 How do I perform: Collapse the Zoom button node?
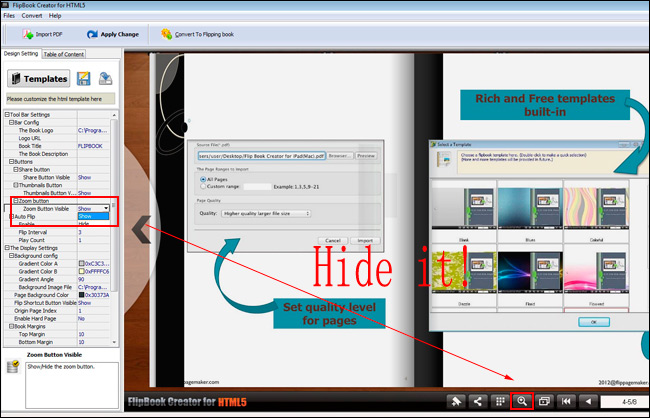pos(16,201)
